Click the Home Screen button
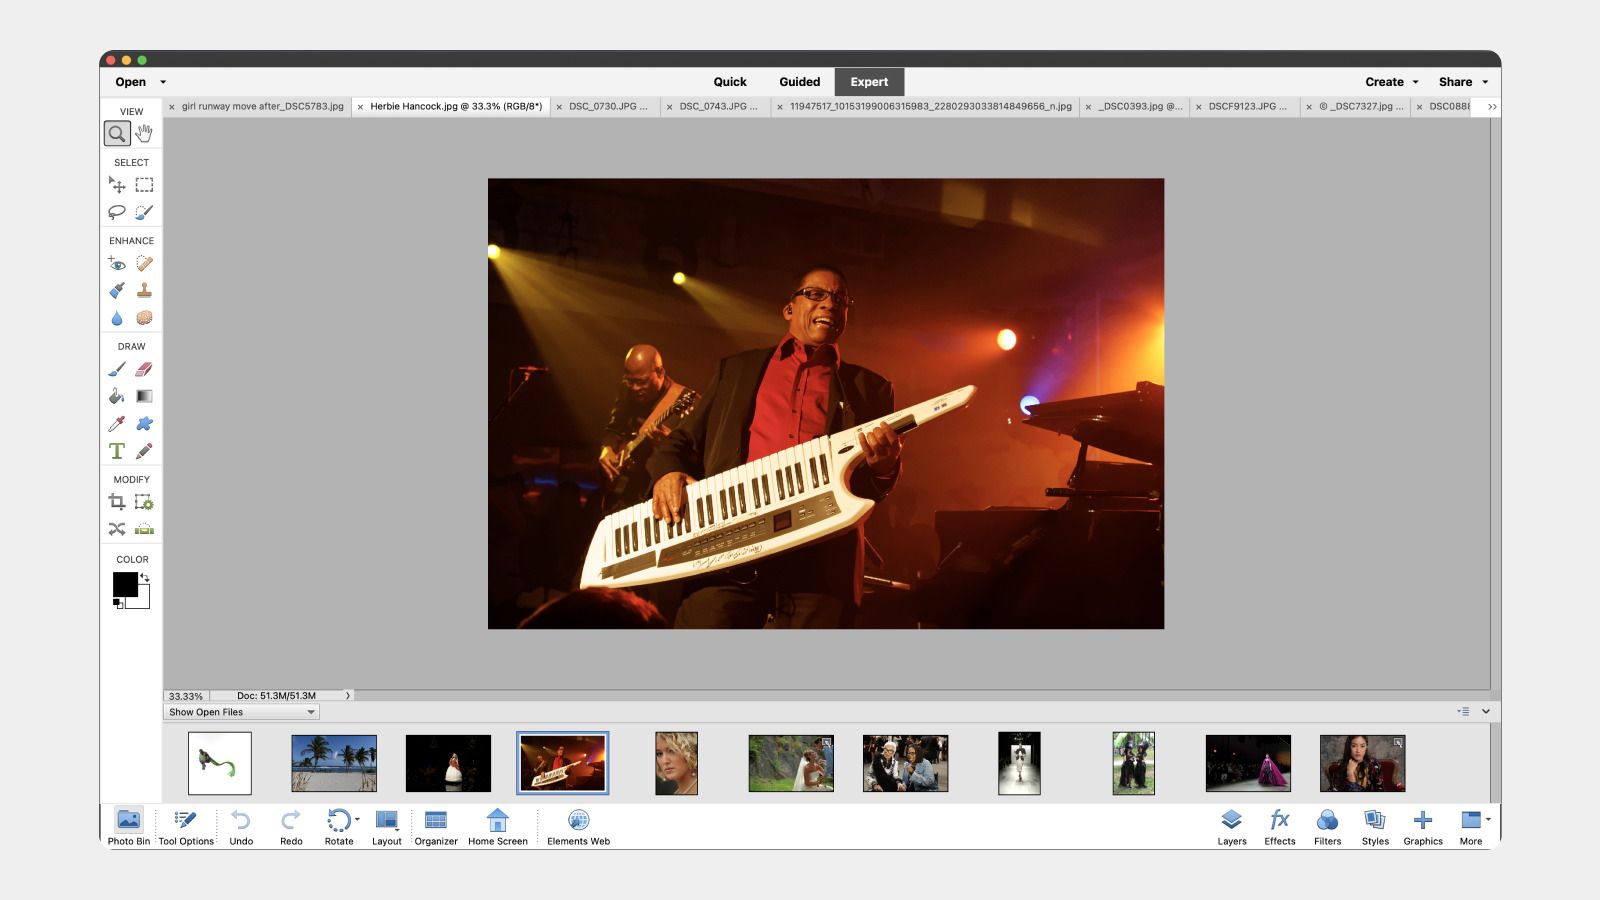1600x900 pixels. click(497, 827)
